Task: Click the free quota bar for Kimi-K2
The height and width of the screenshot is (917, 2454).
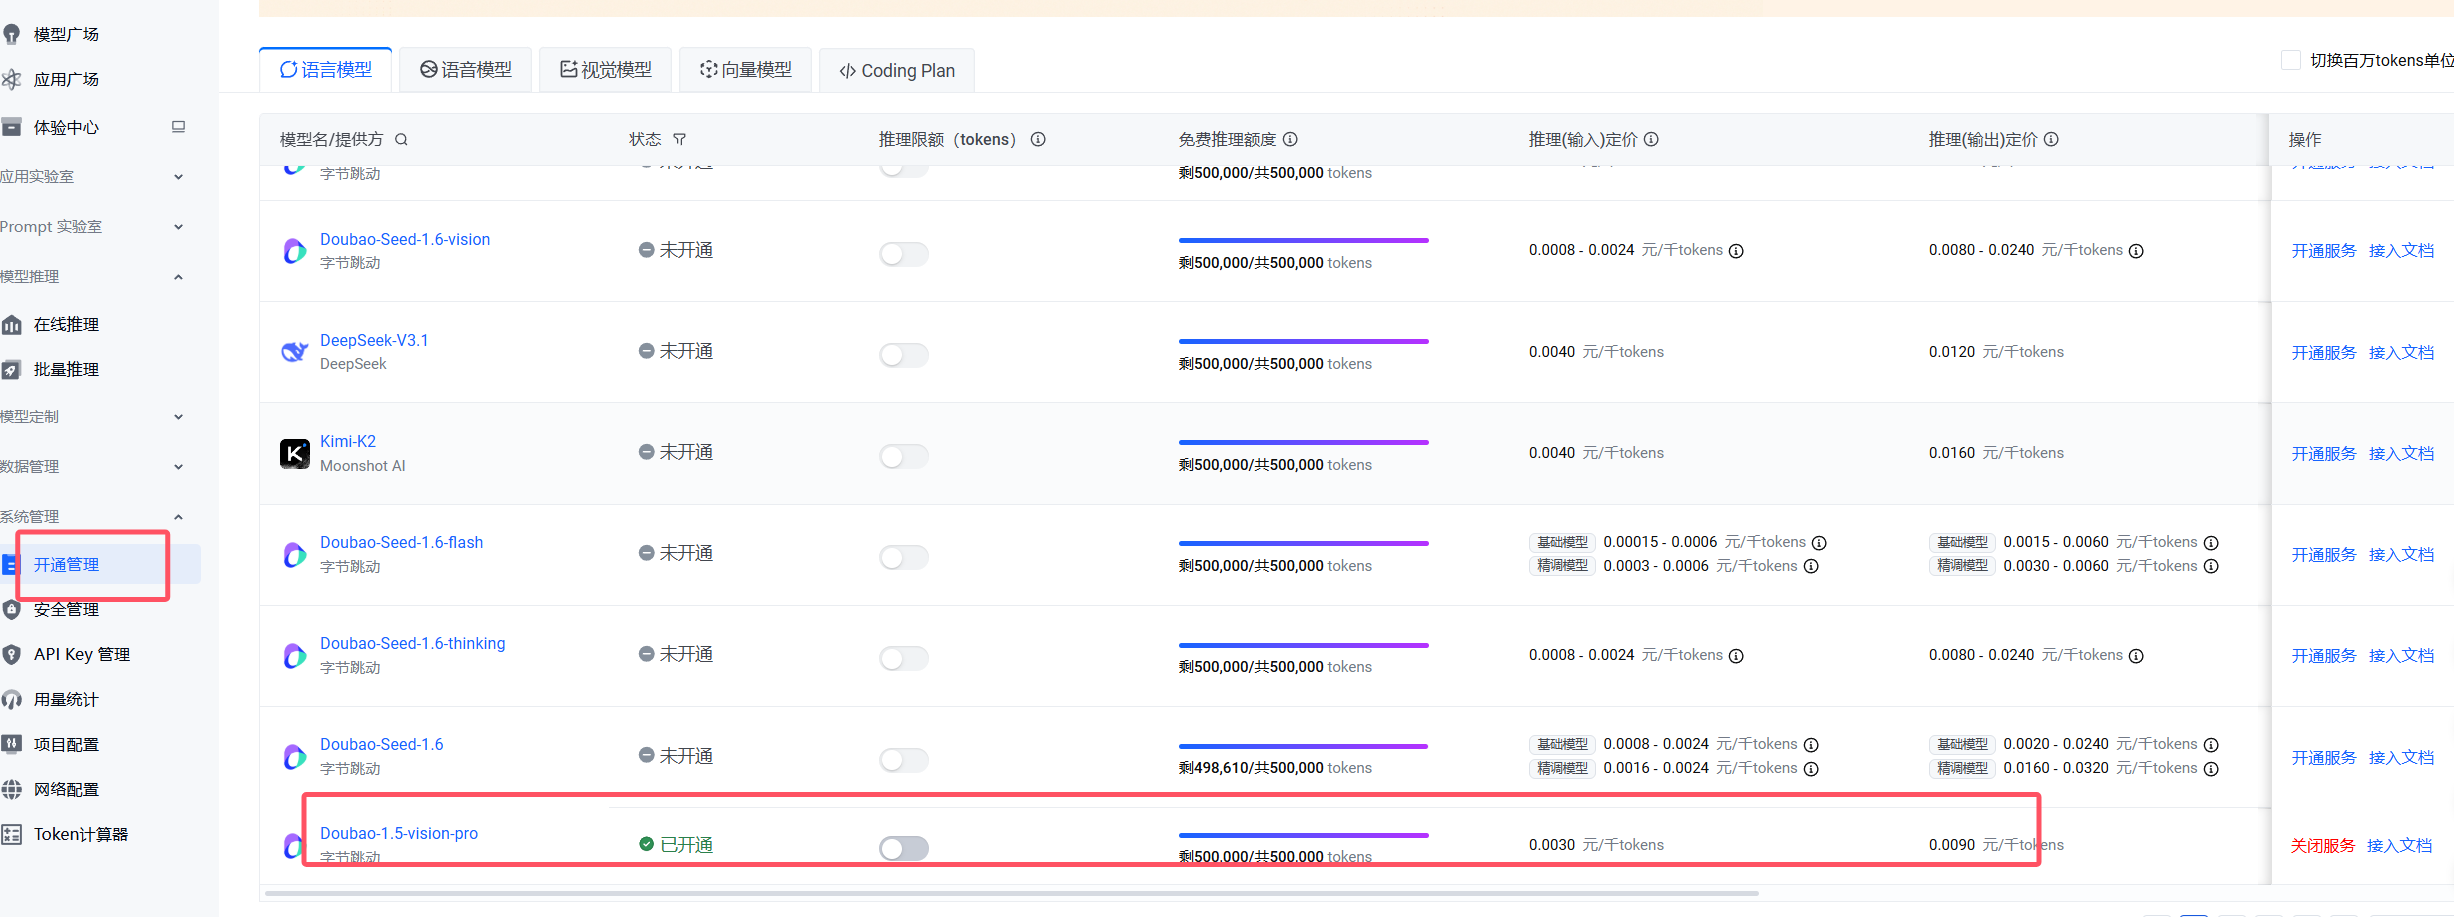Action: 1304,443
